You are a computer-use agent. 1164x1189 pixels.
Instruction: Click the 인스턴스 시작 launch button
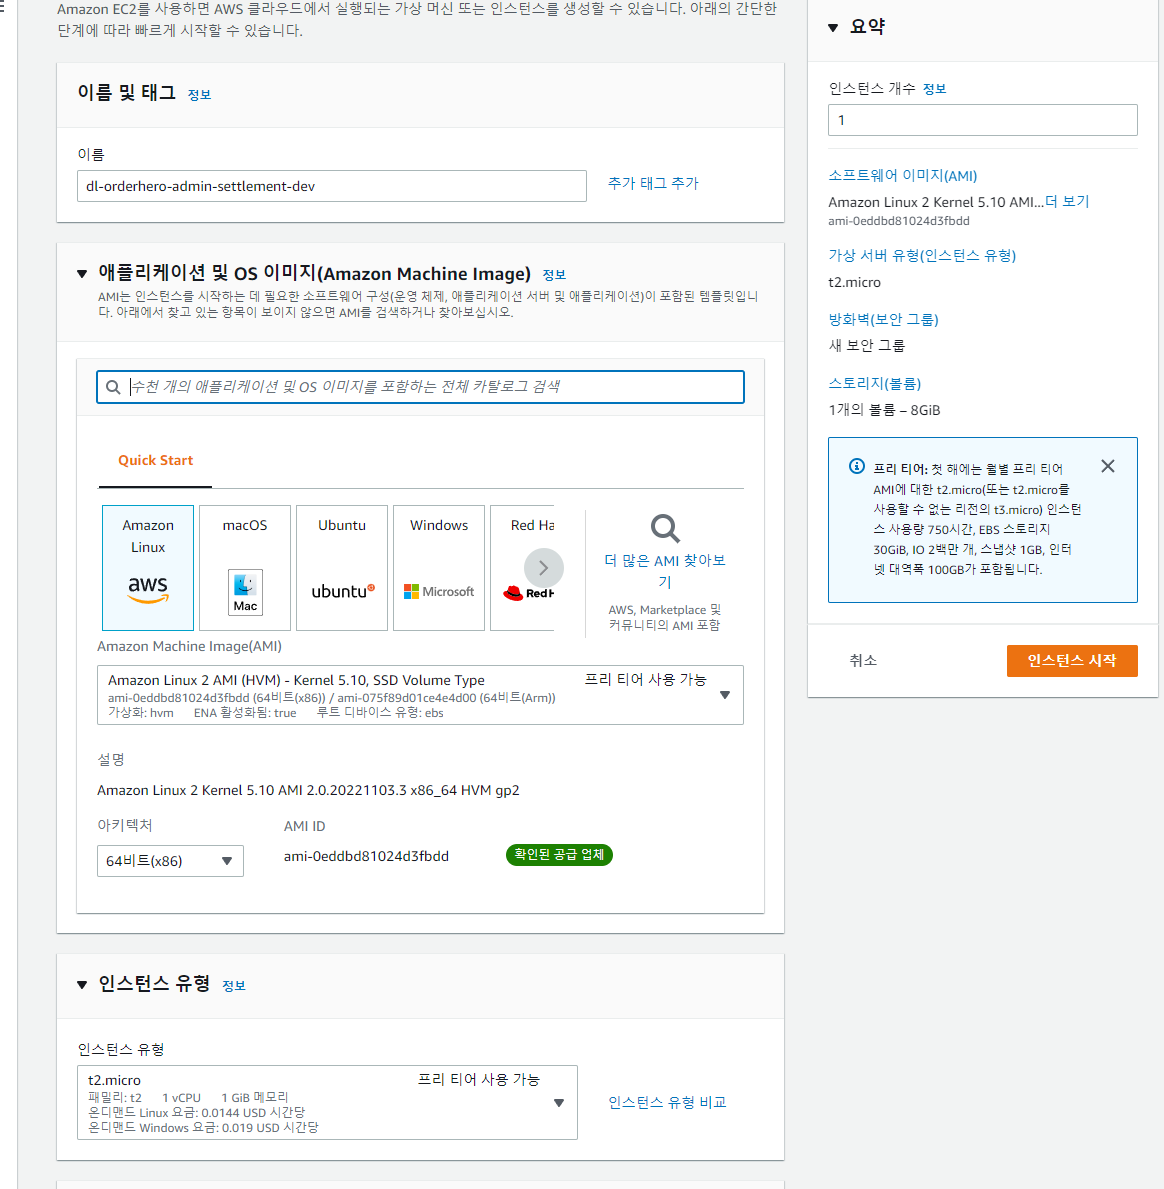click(1072, 660)
